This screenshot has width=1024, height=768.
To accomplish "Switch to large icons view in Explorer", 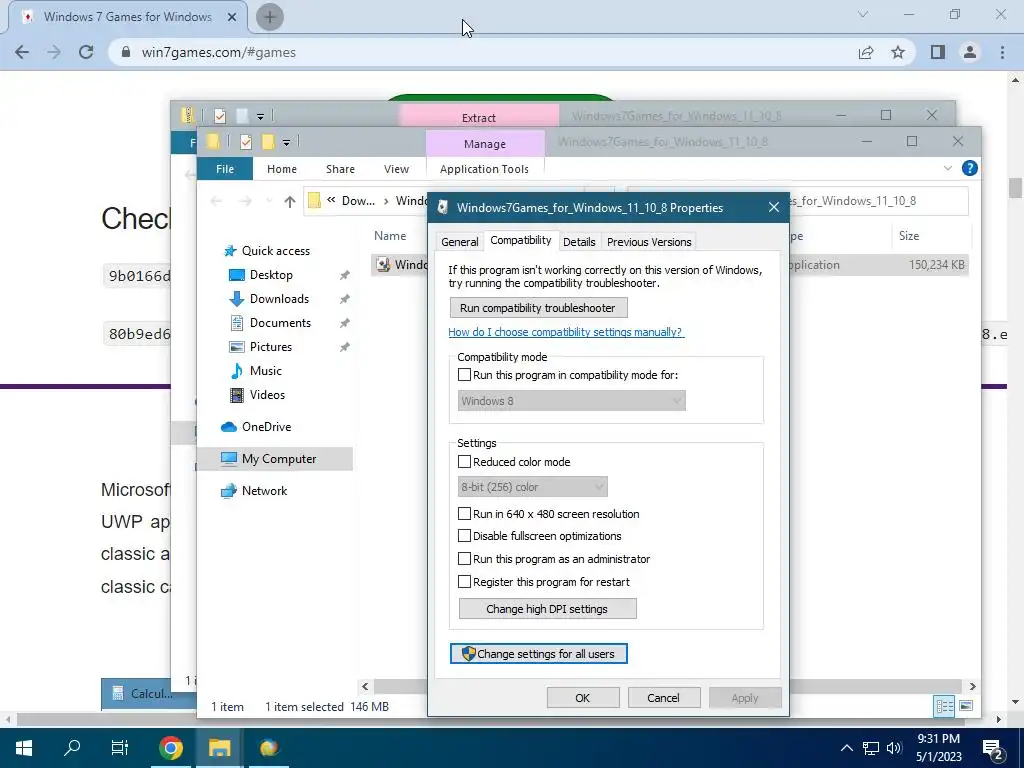I will [966, 706].
